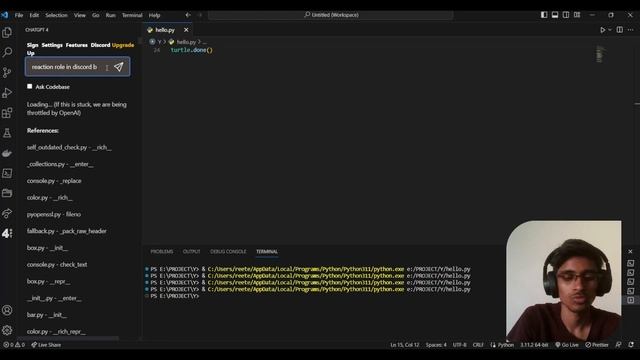Open the Go menu

(96, 15)
